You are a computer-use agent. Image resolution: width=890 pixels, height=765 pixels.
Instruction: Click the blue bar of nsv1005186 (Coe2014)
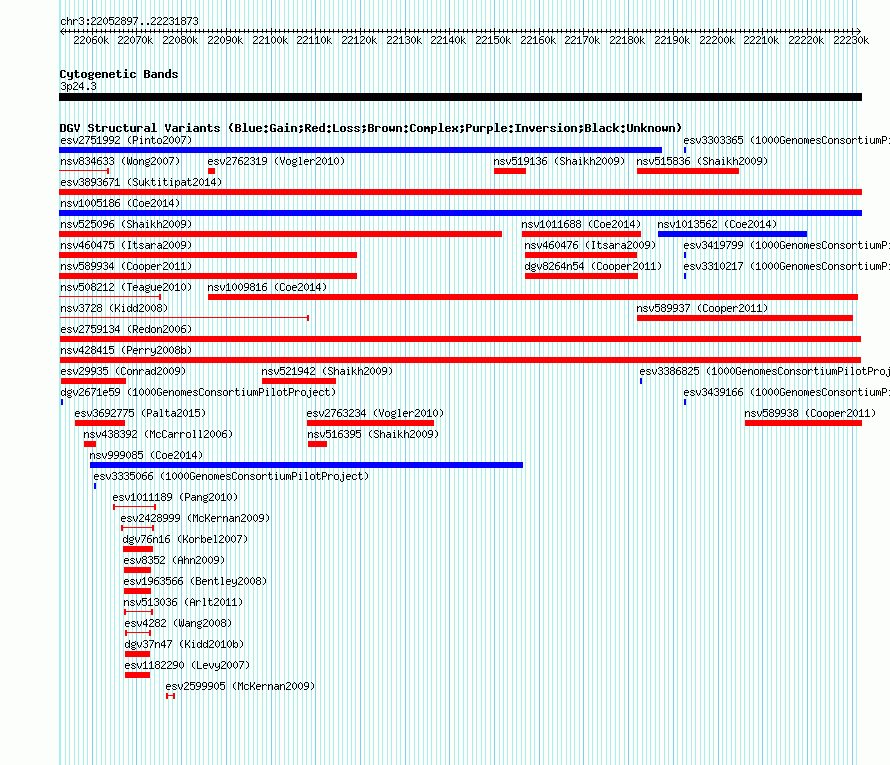click(x=460, y=213)
